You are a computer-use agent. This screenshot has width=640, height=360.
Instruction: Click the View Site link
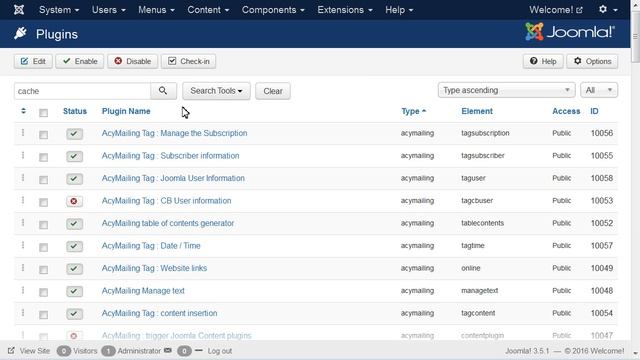[x=29, y=351]
